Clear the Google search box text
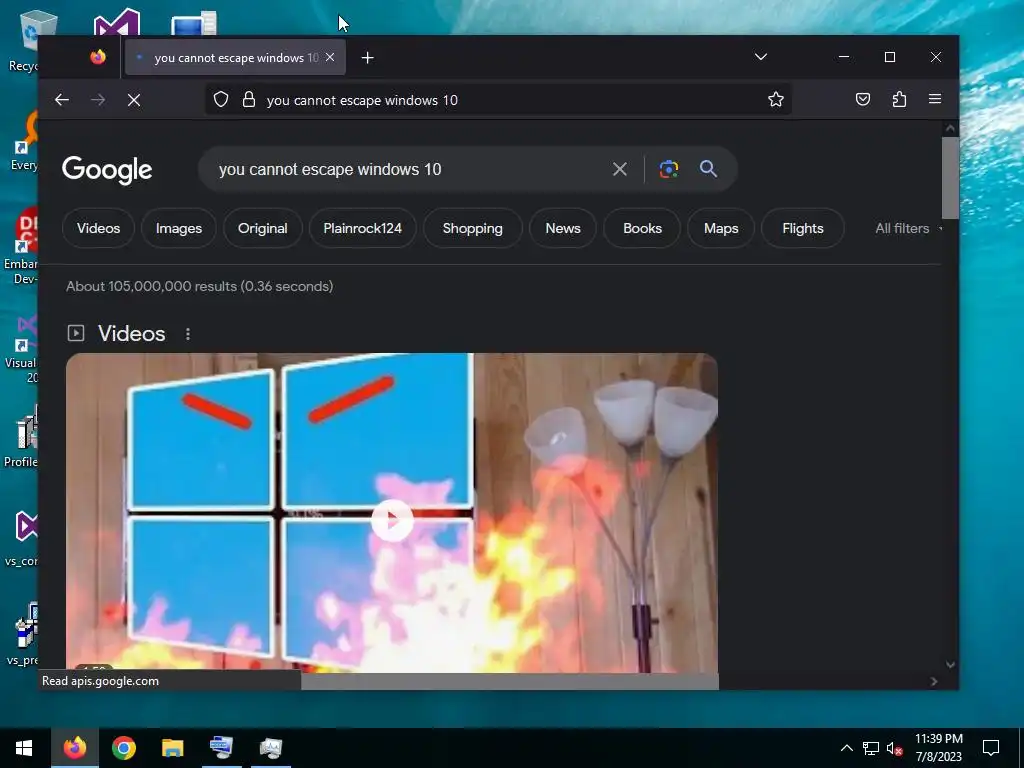 pos(620,170)
